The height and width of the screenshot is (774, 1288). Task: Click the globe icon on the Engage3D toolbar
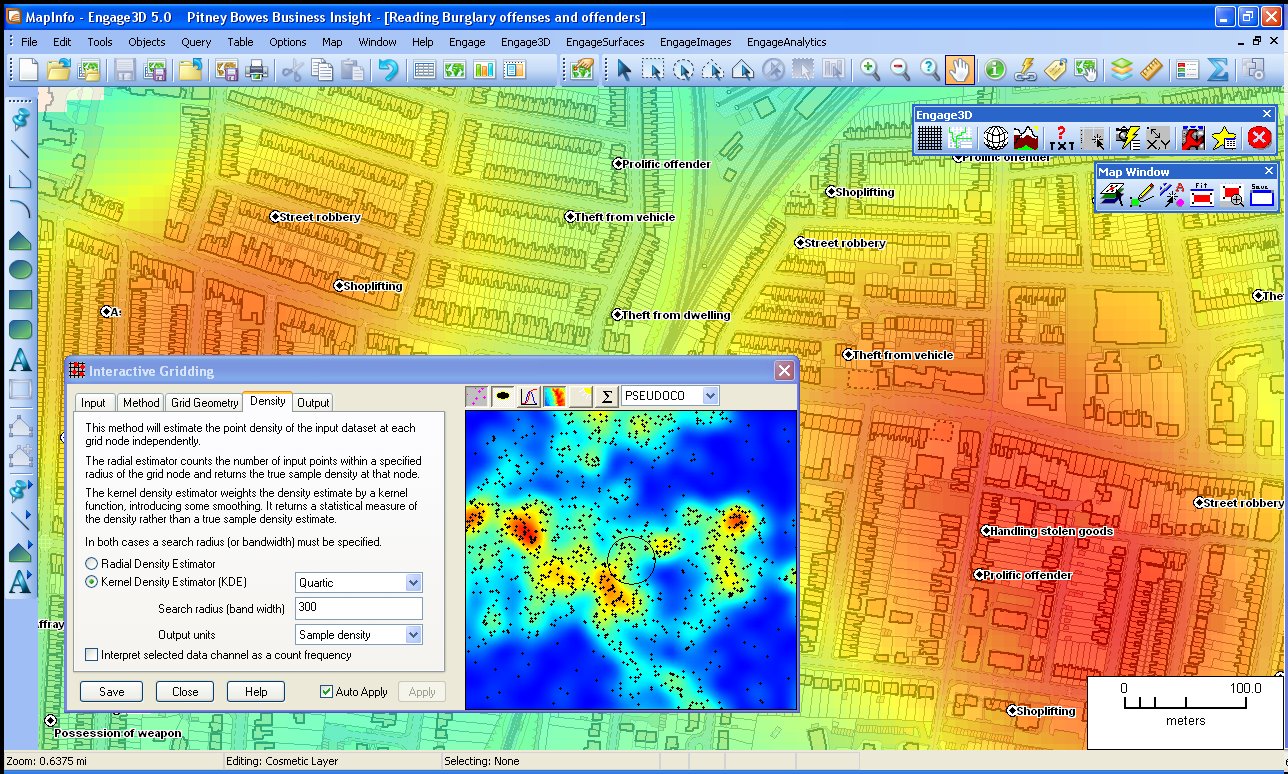(995, 138)
